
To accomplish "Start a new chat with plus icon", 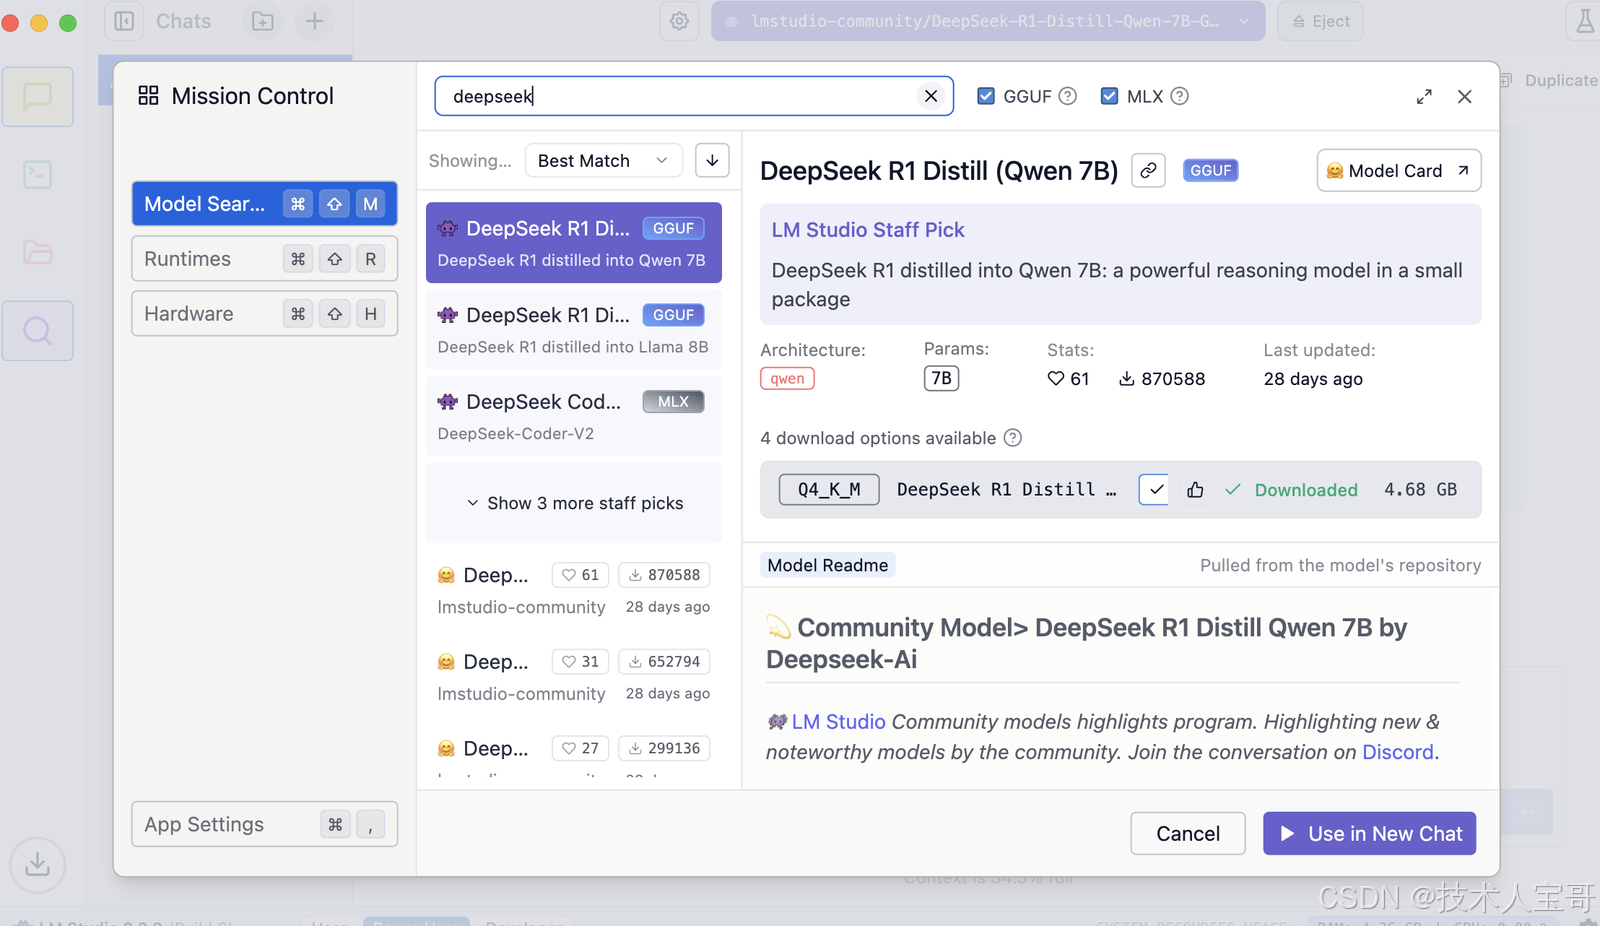I will 314,21.
